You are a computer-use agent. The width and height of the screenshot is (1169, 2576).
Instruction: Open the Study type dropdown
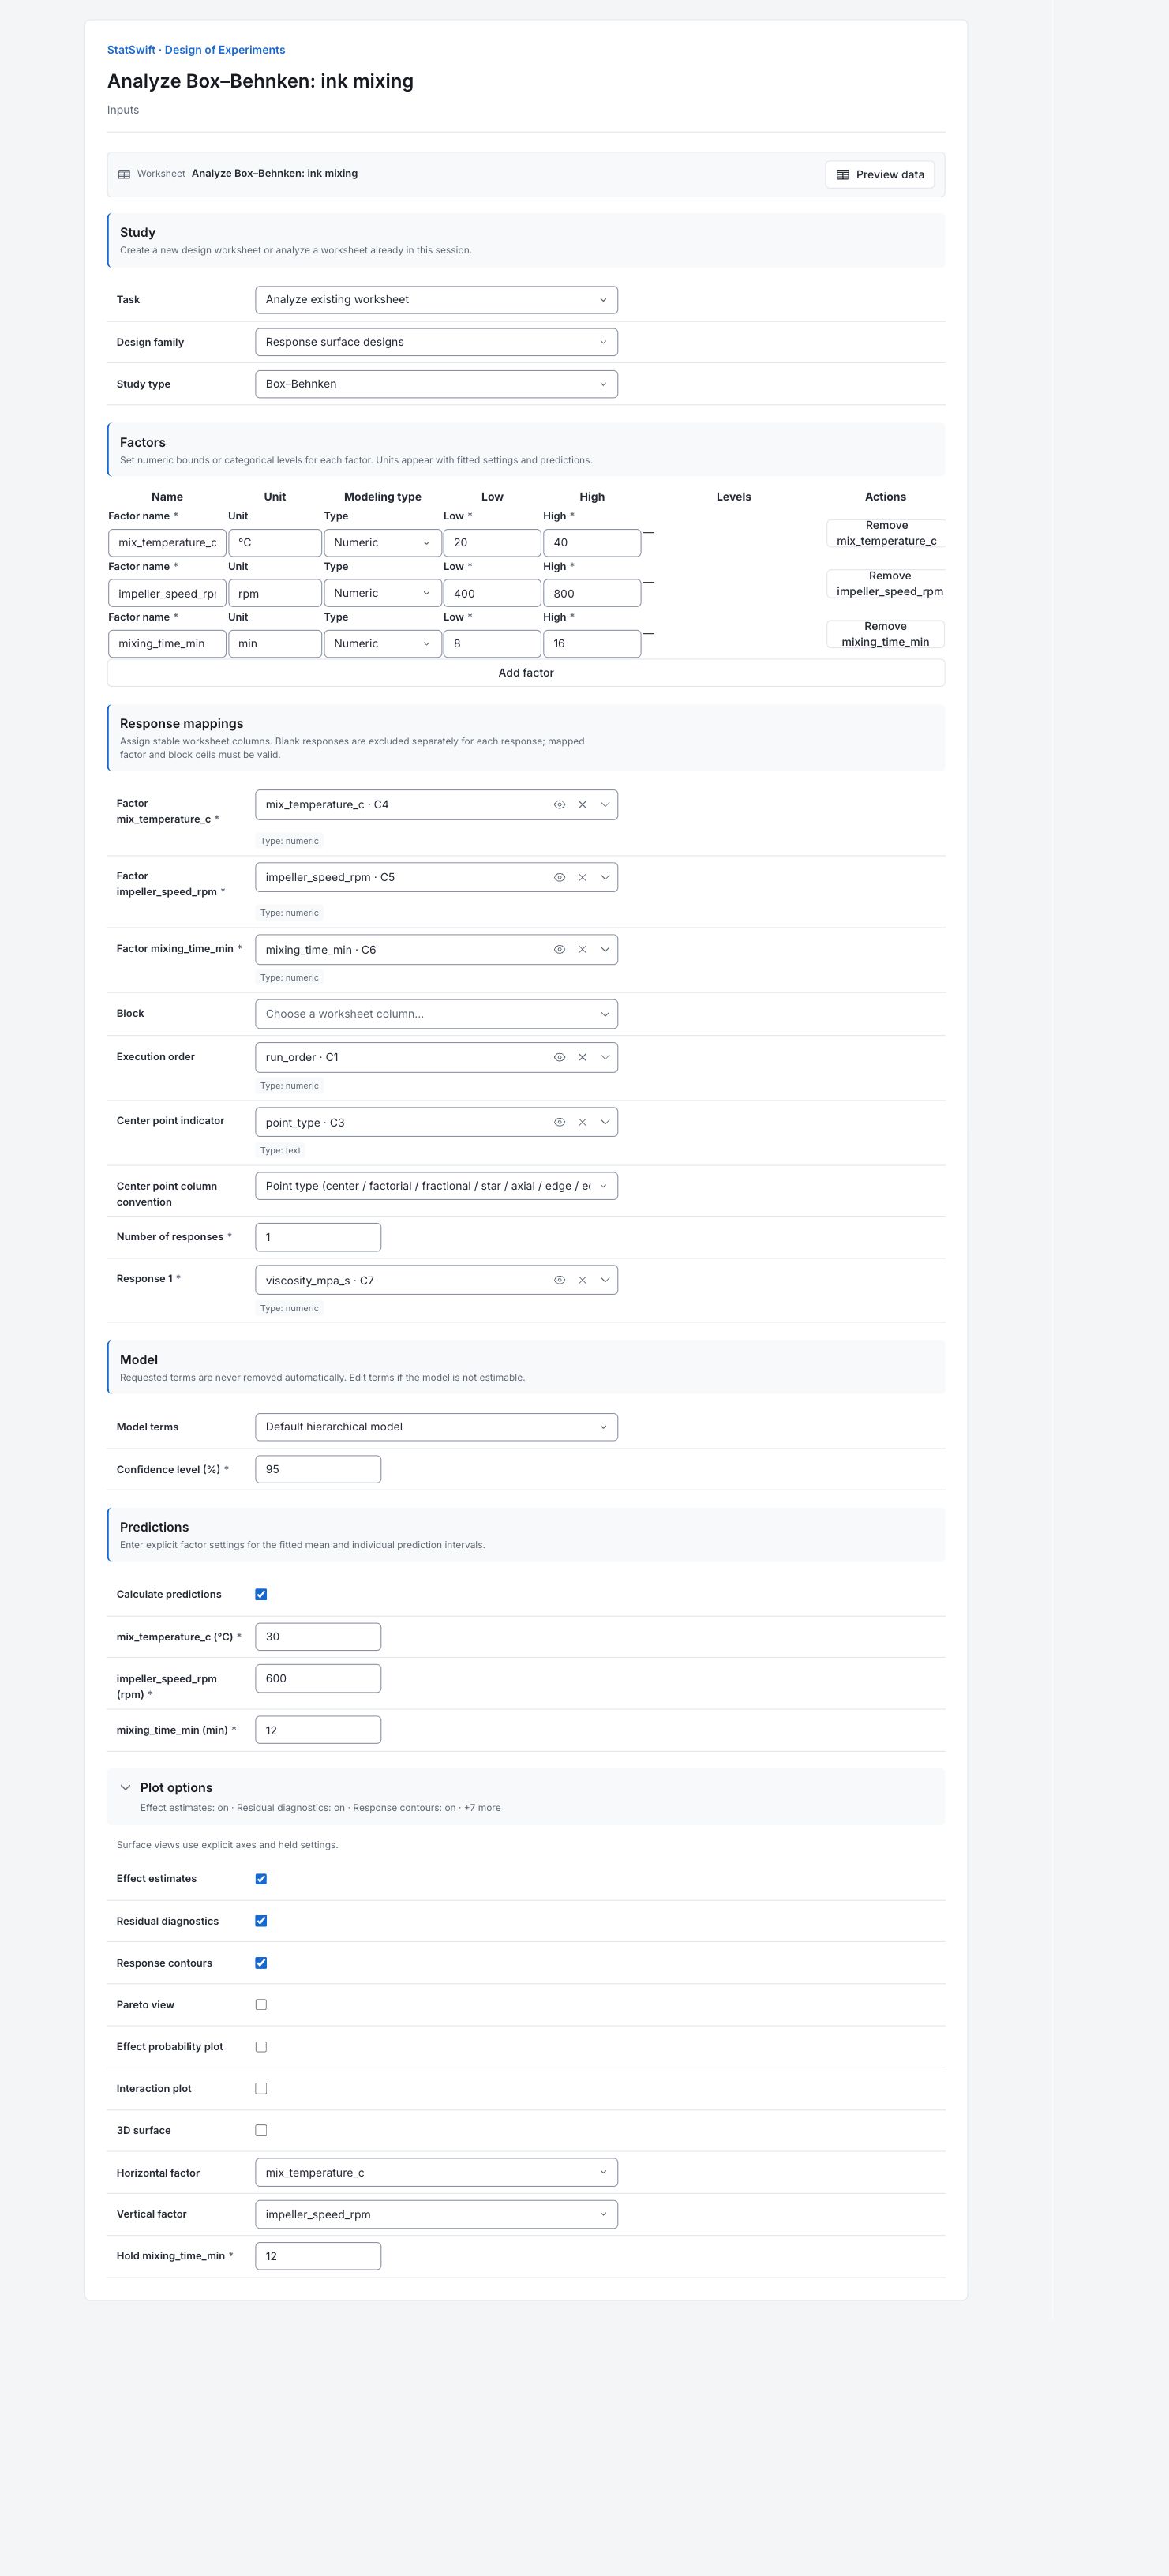(x=436, y=384)
